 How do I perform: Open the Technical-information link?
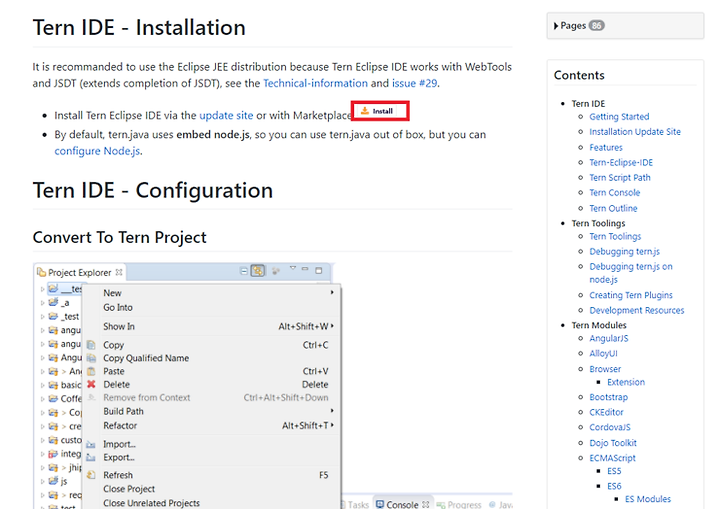(x=315, y=83)
